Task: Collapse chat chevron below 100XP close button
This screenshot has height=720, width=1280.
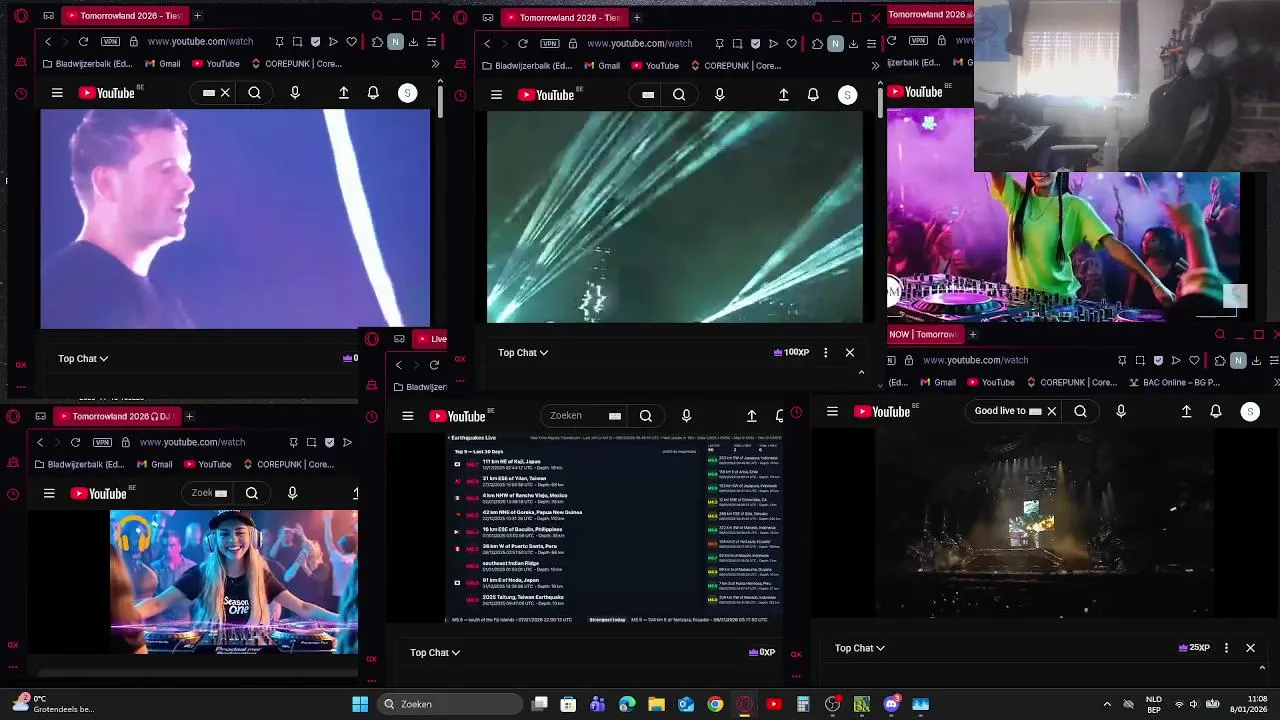Action: tap(861, 372)
